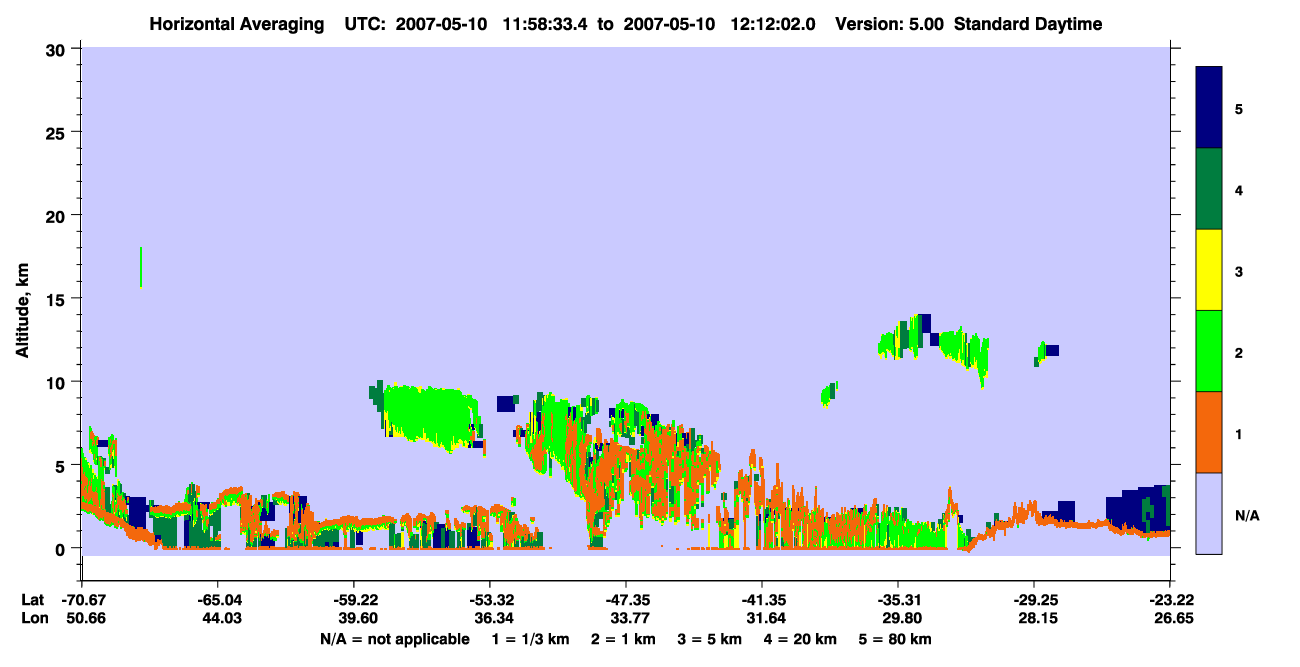Click legend text '5 = 80 km'

(x=894, y=639)
